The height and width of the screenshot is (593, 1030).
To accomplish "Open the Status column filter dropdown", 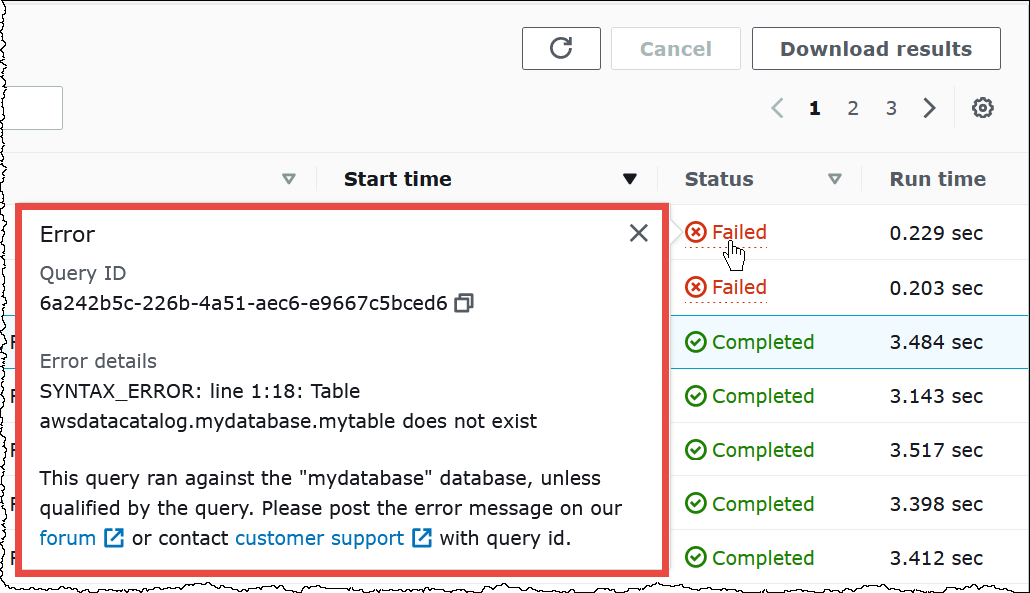I will (836, 179).
